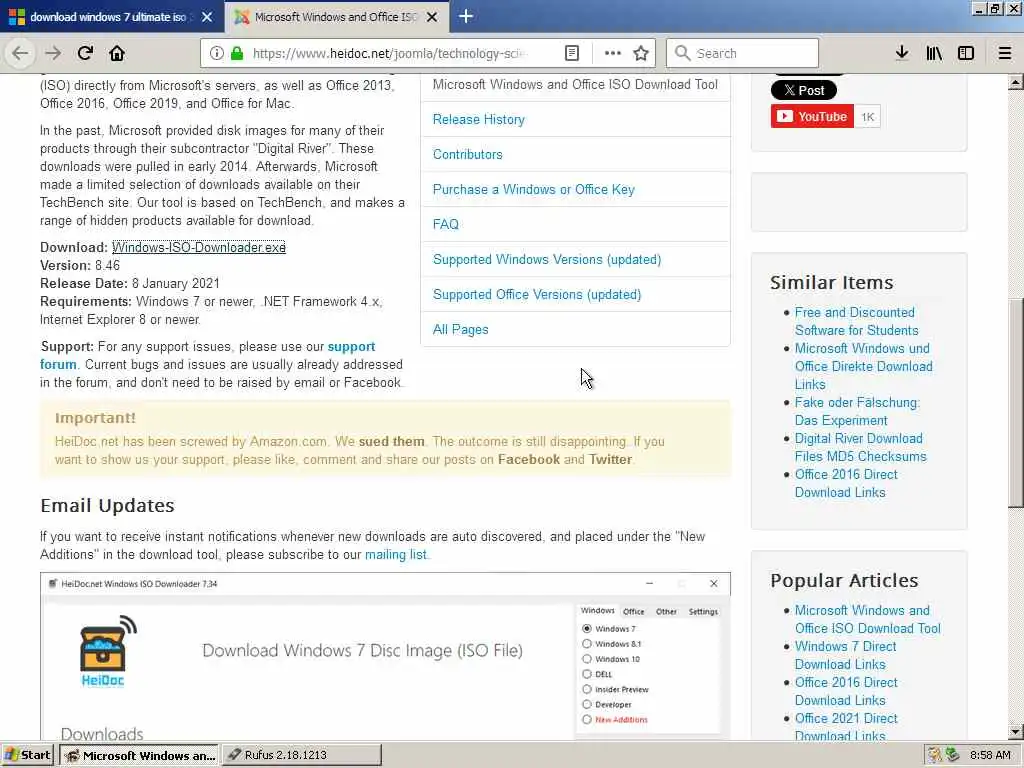Viewport: 1024px width, 768px height.
Task: Select the Developer radio button
Action: coord(586,704)
